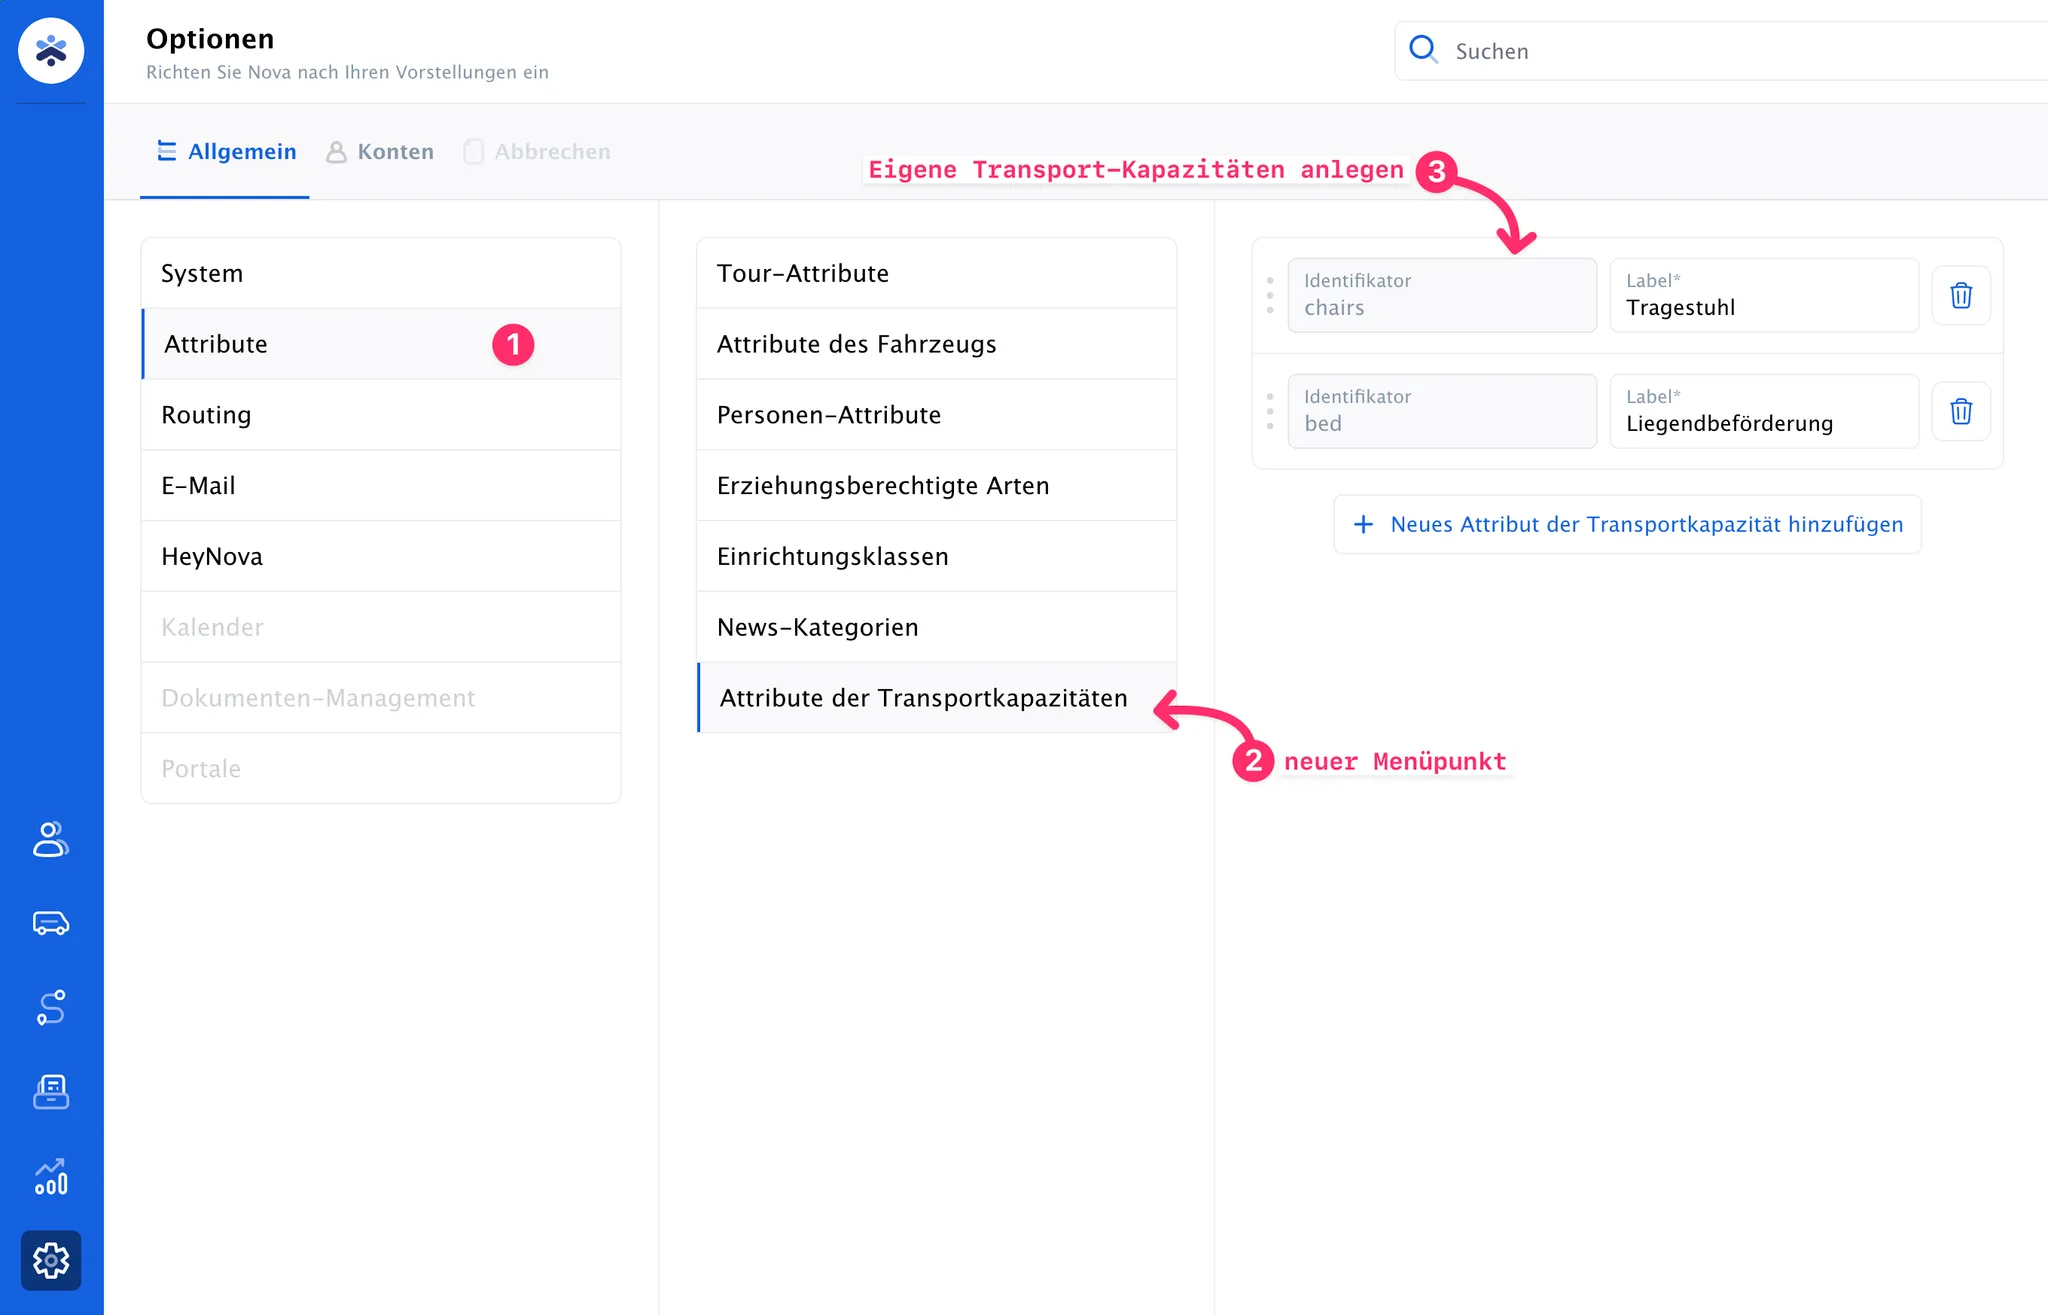Open the HeyNova options entry
The image size is (2048, 1315).
(381, 556)
